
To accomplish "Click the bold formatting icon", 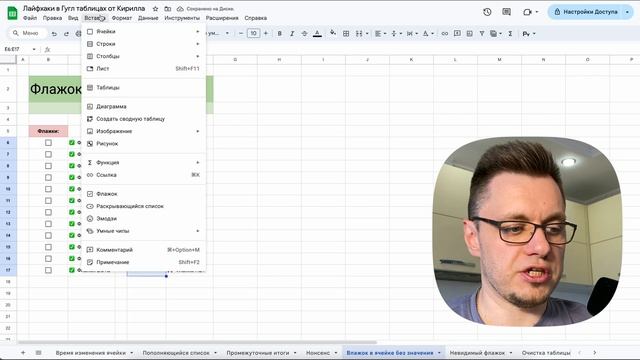I will coord(280,33).
